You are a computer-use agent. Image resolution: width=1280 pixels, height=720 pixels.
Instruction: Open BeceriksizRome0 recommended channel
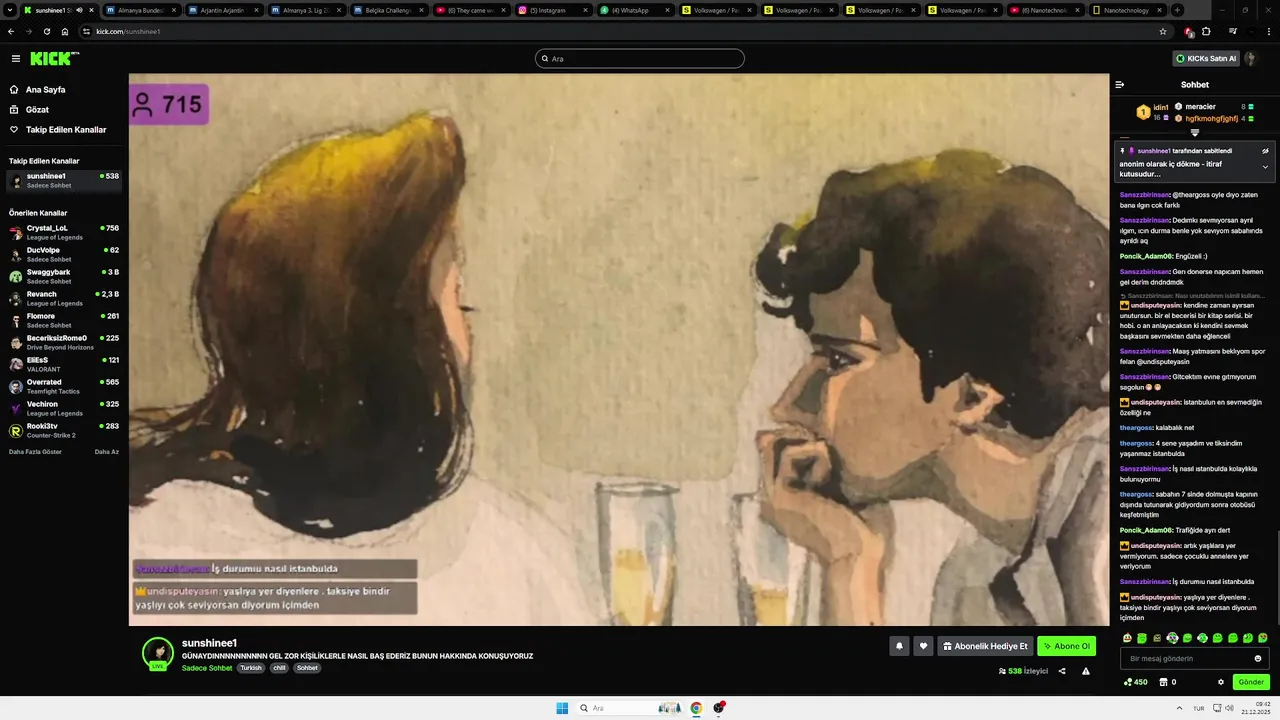click(64, 342)
